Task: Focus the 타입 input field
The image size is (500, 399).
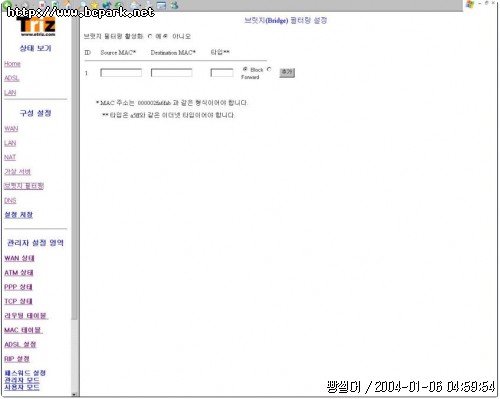Action: pyautogui.click(x=222, y=73)
